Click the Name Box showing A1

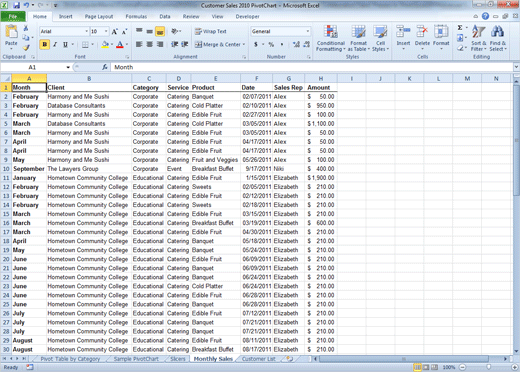click(32, 67)
